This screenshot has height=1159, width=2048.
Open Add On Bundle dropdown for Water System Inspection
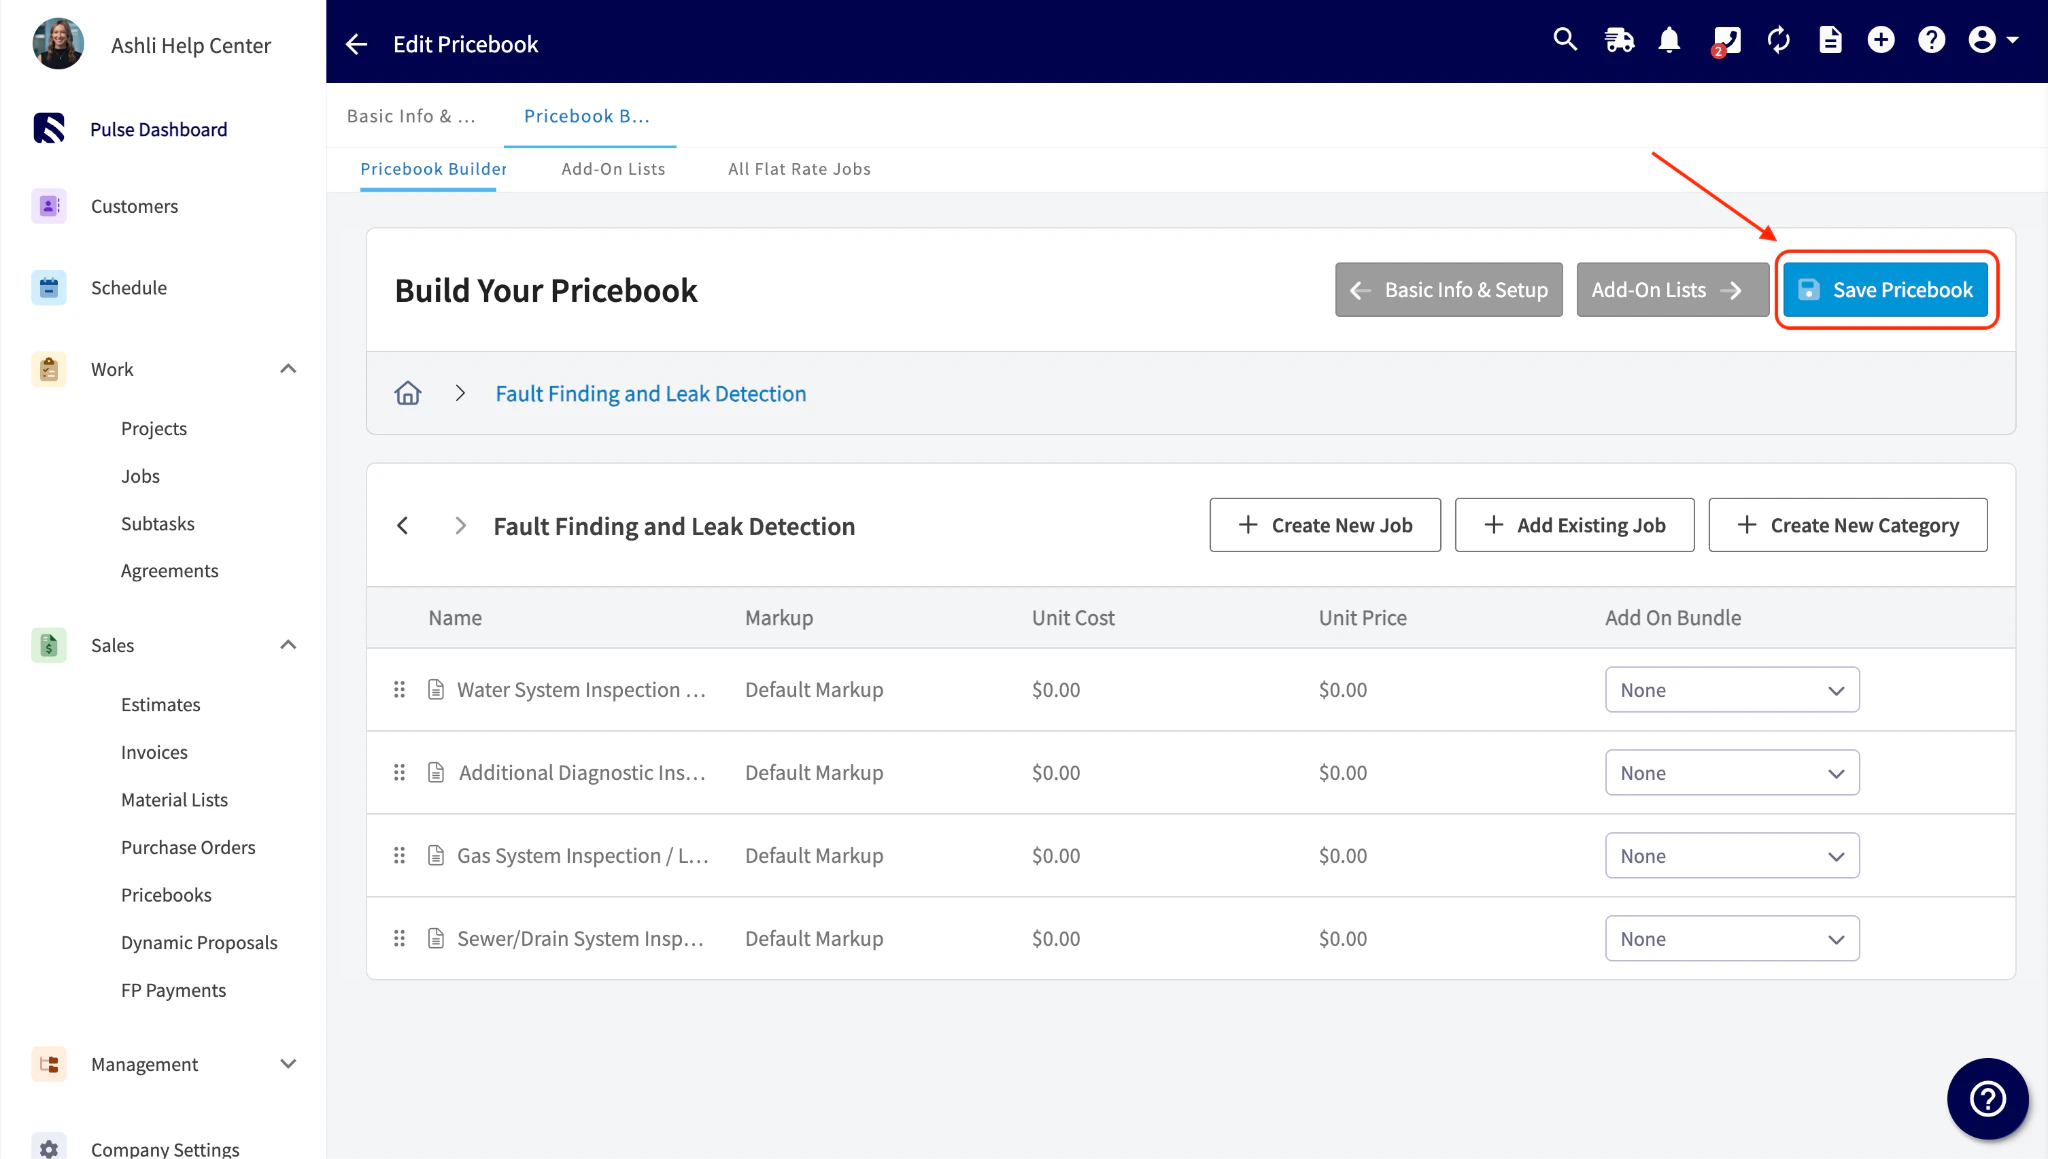1732,690
